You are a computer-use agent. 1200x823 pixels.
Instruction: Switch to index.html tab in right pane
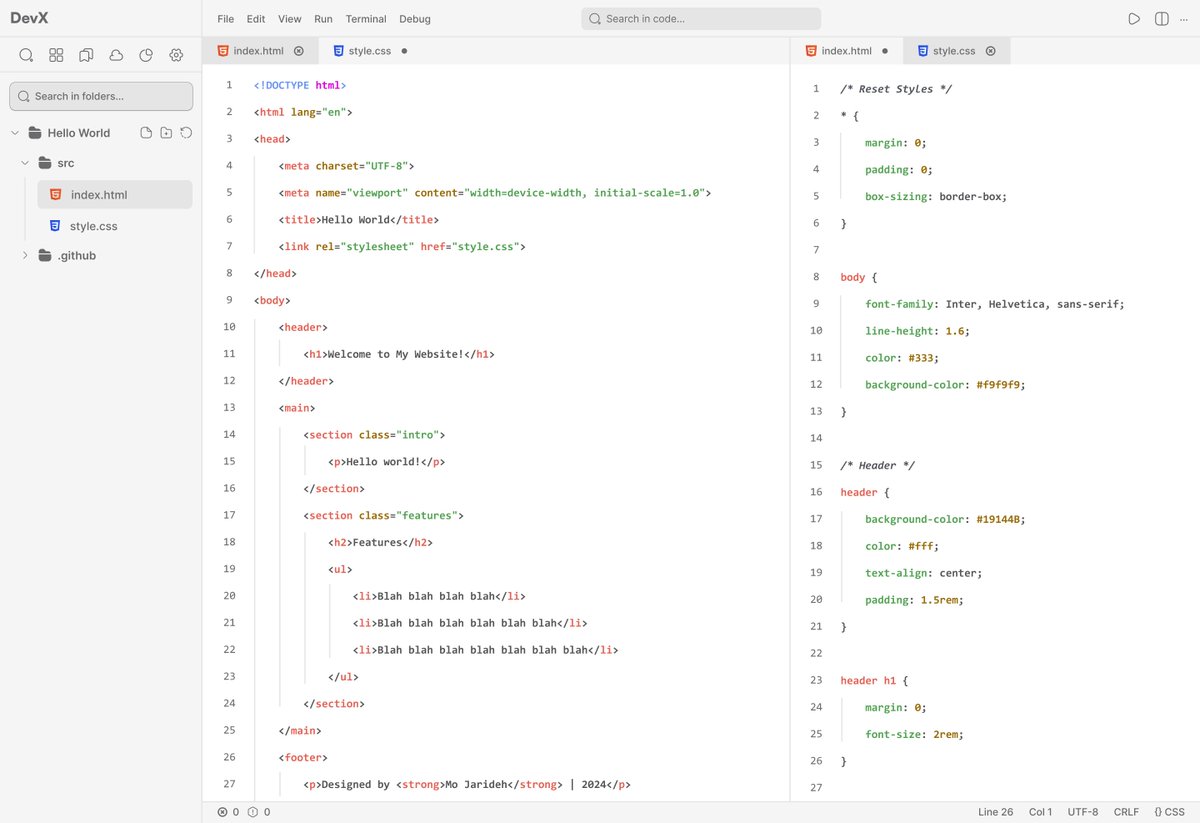pyautogui.click(x=846, y=51)
